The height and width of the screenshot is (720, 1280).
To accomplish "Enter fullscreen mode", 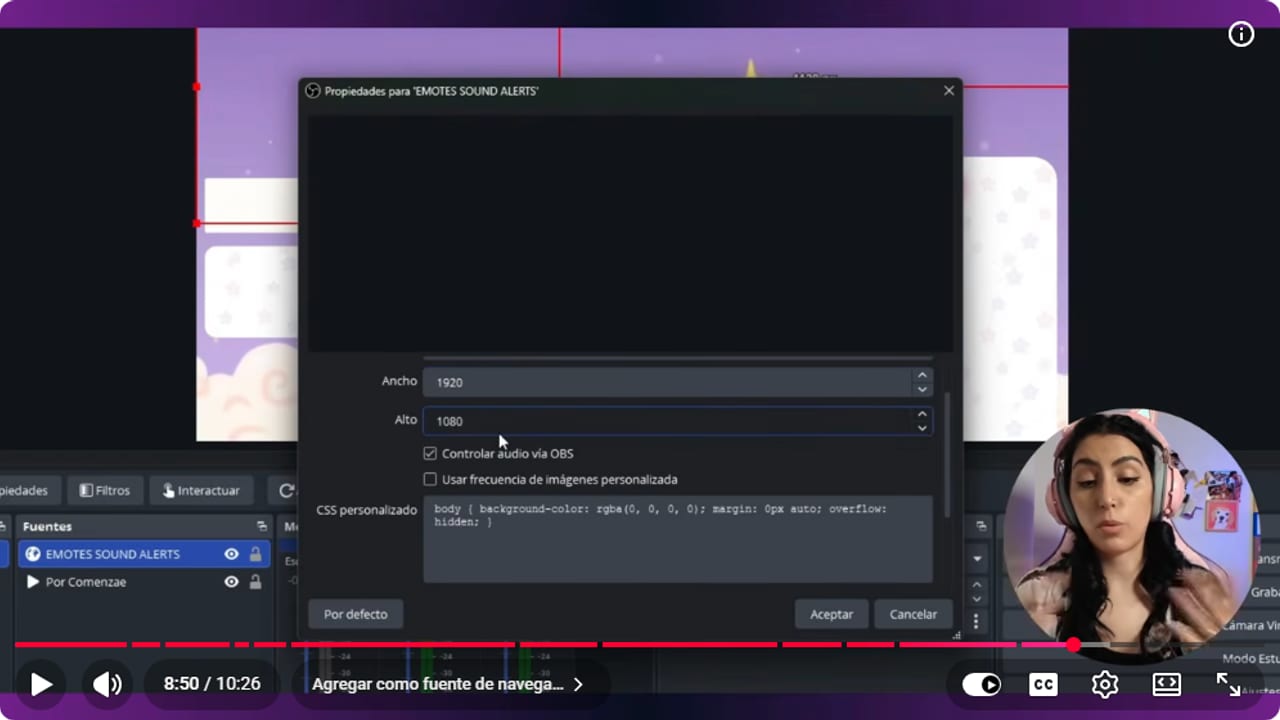I will click(x=1228, y=684).
